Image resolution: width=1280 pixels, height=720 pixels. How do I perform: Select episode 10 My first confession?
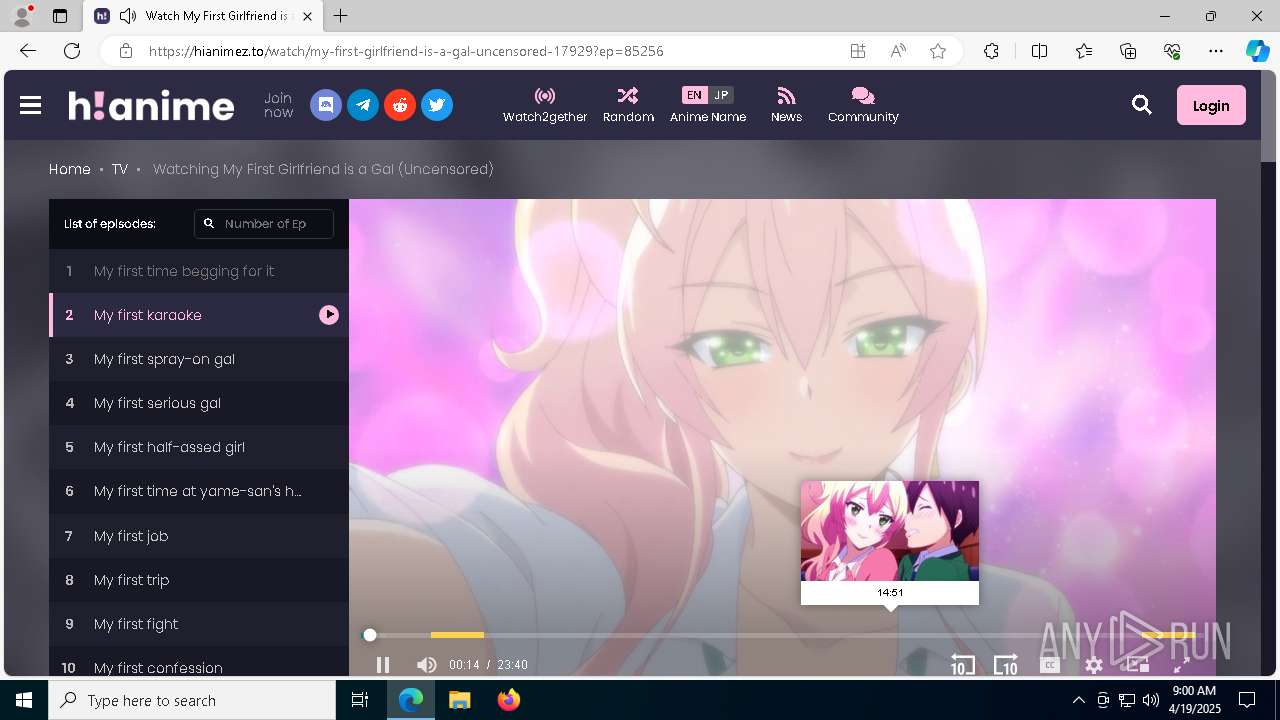coord(199,661)
